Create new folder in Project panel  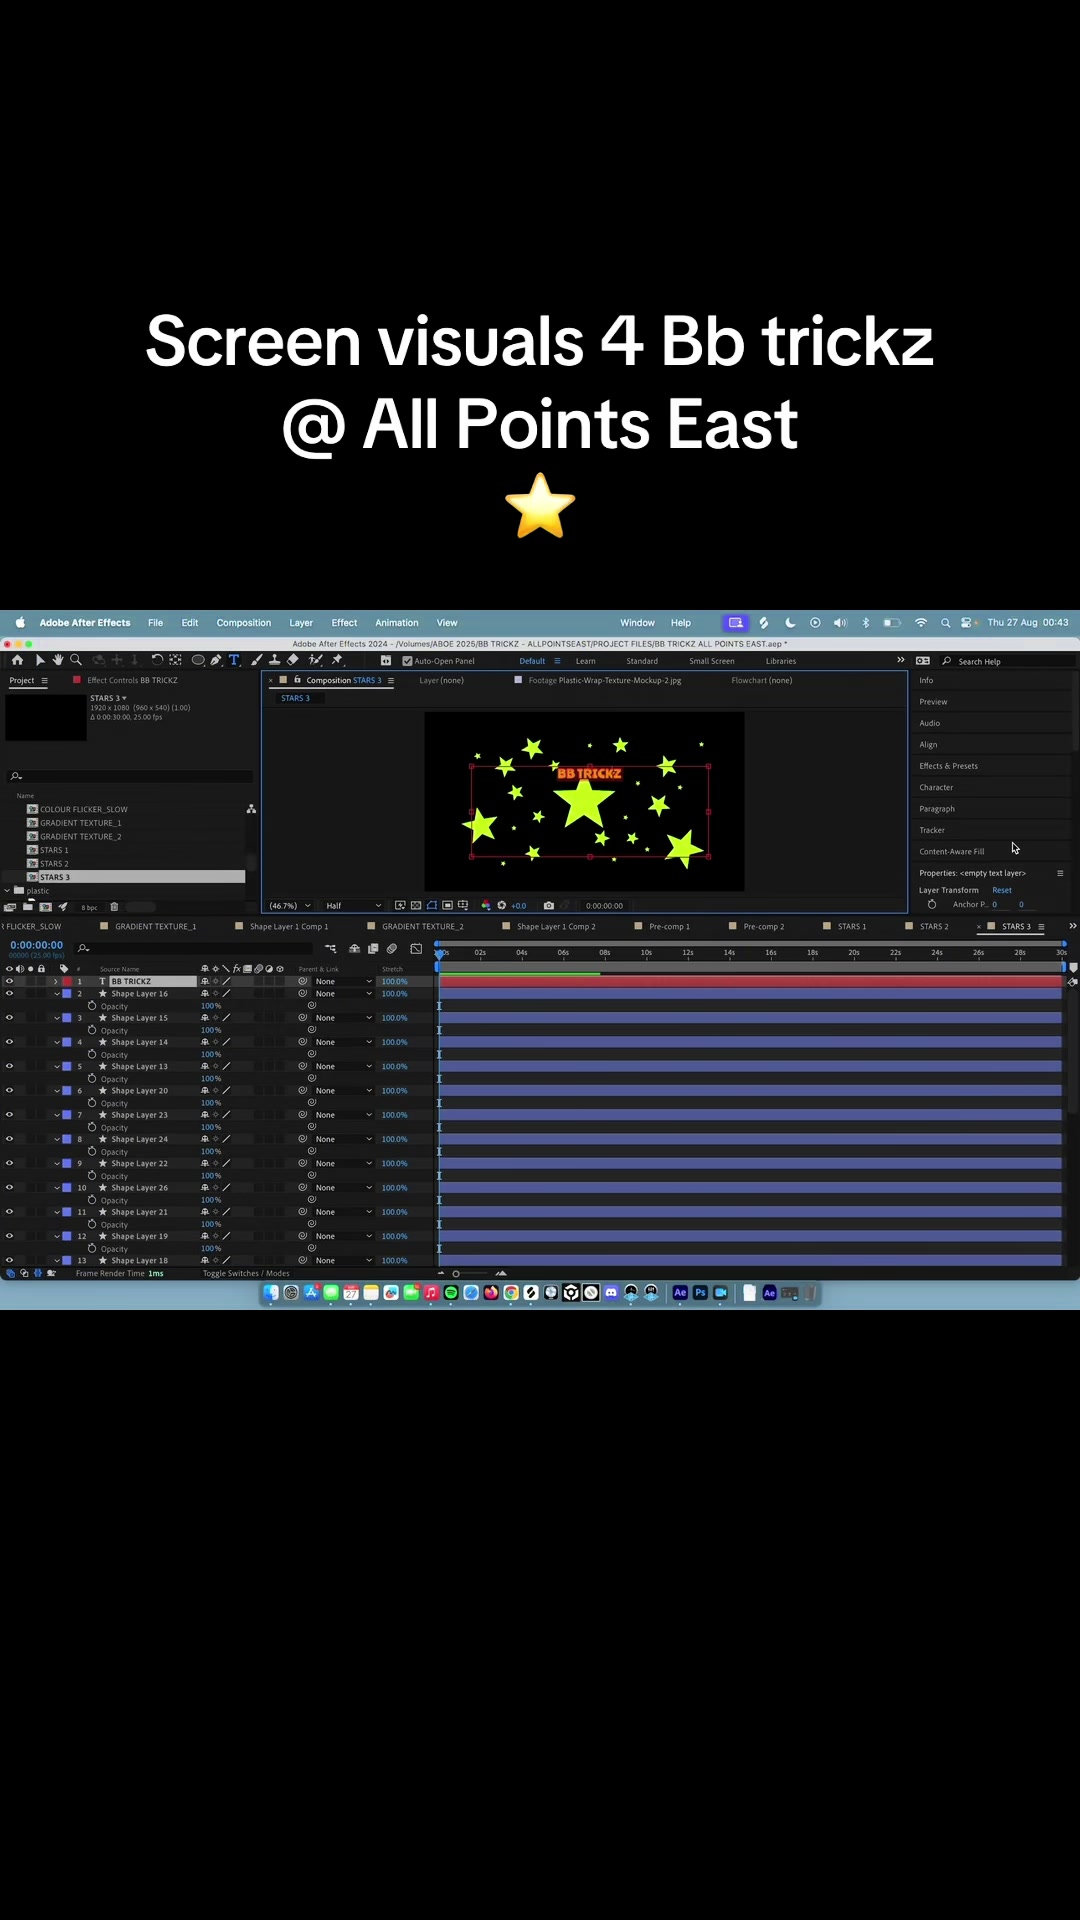pyautogui.click(x=28, y=907)
